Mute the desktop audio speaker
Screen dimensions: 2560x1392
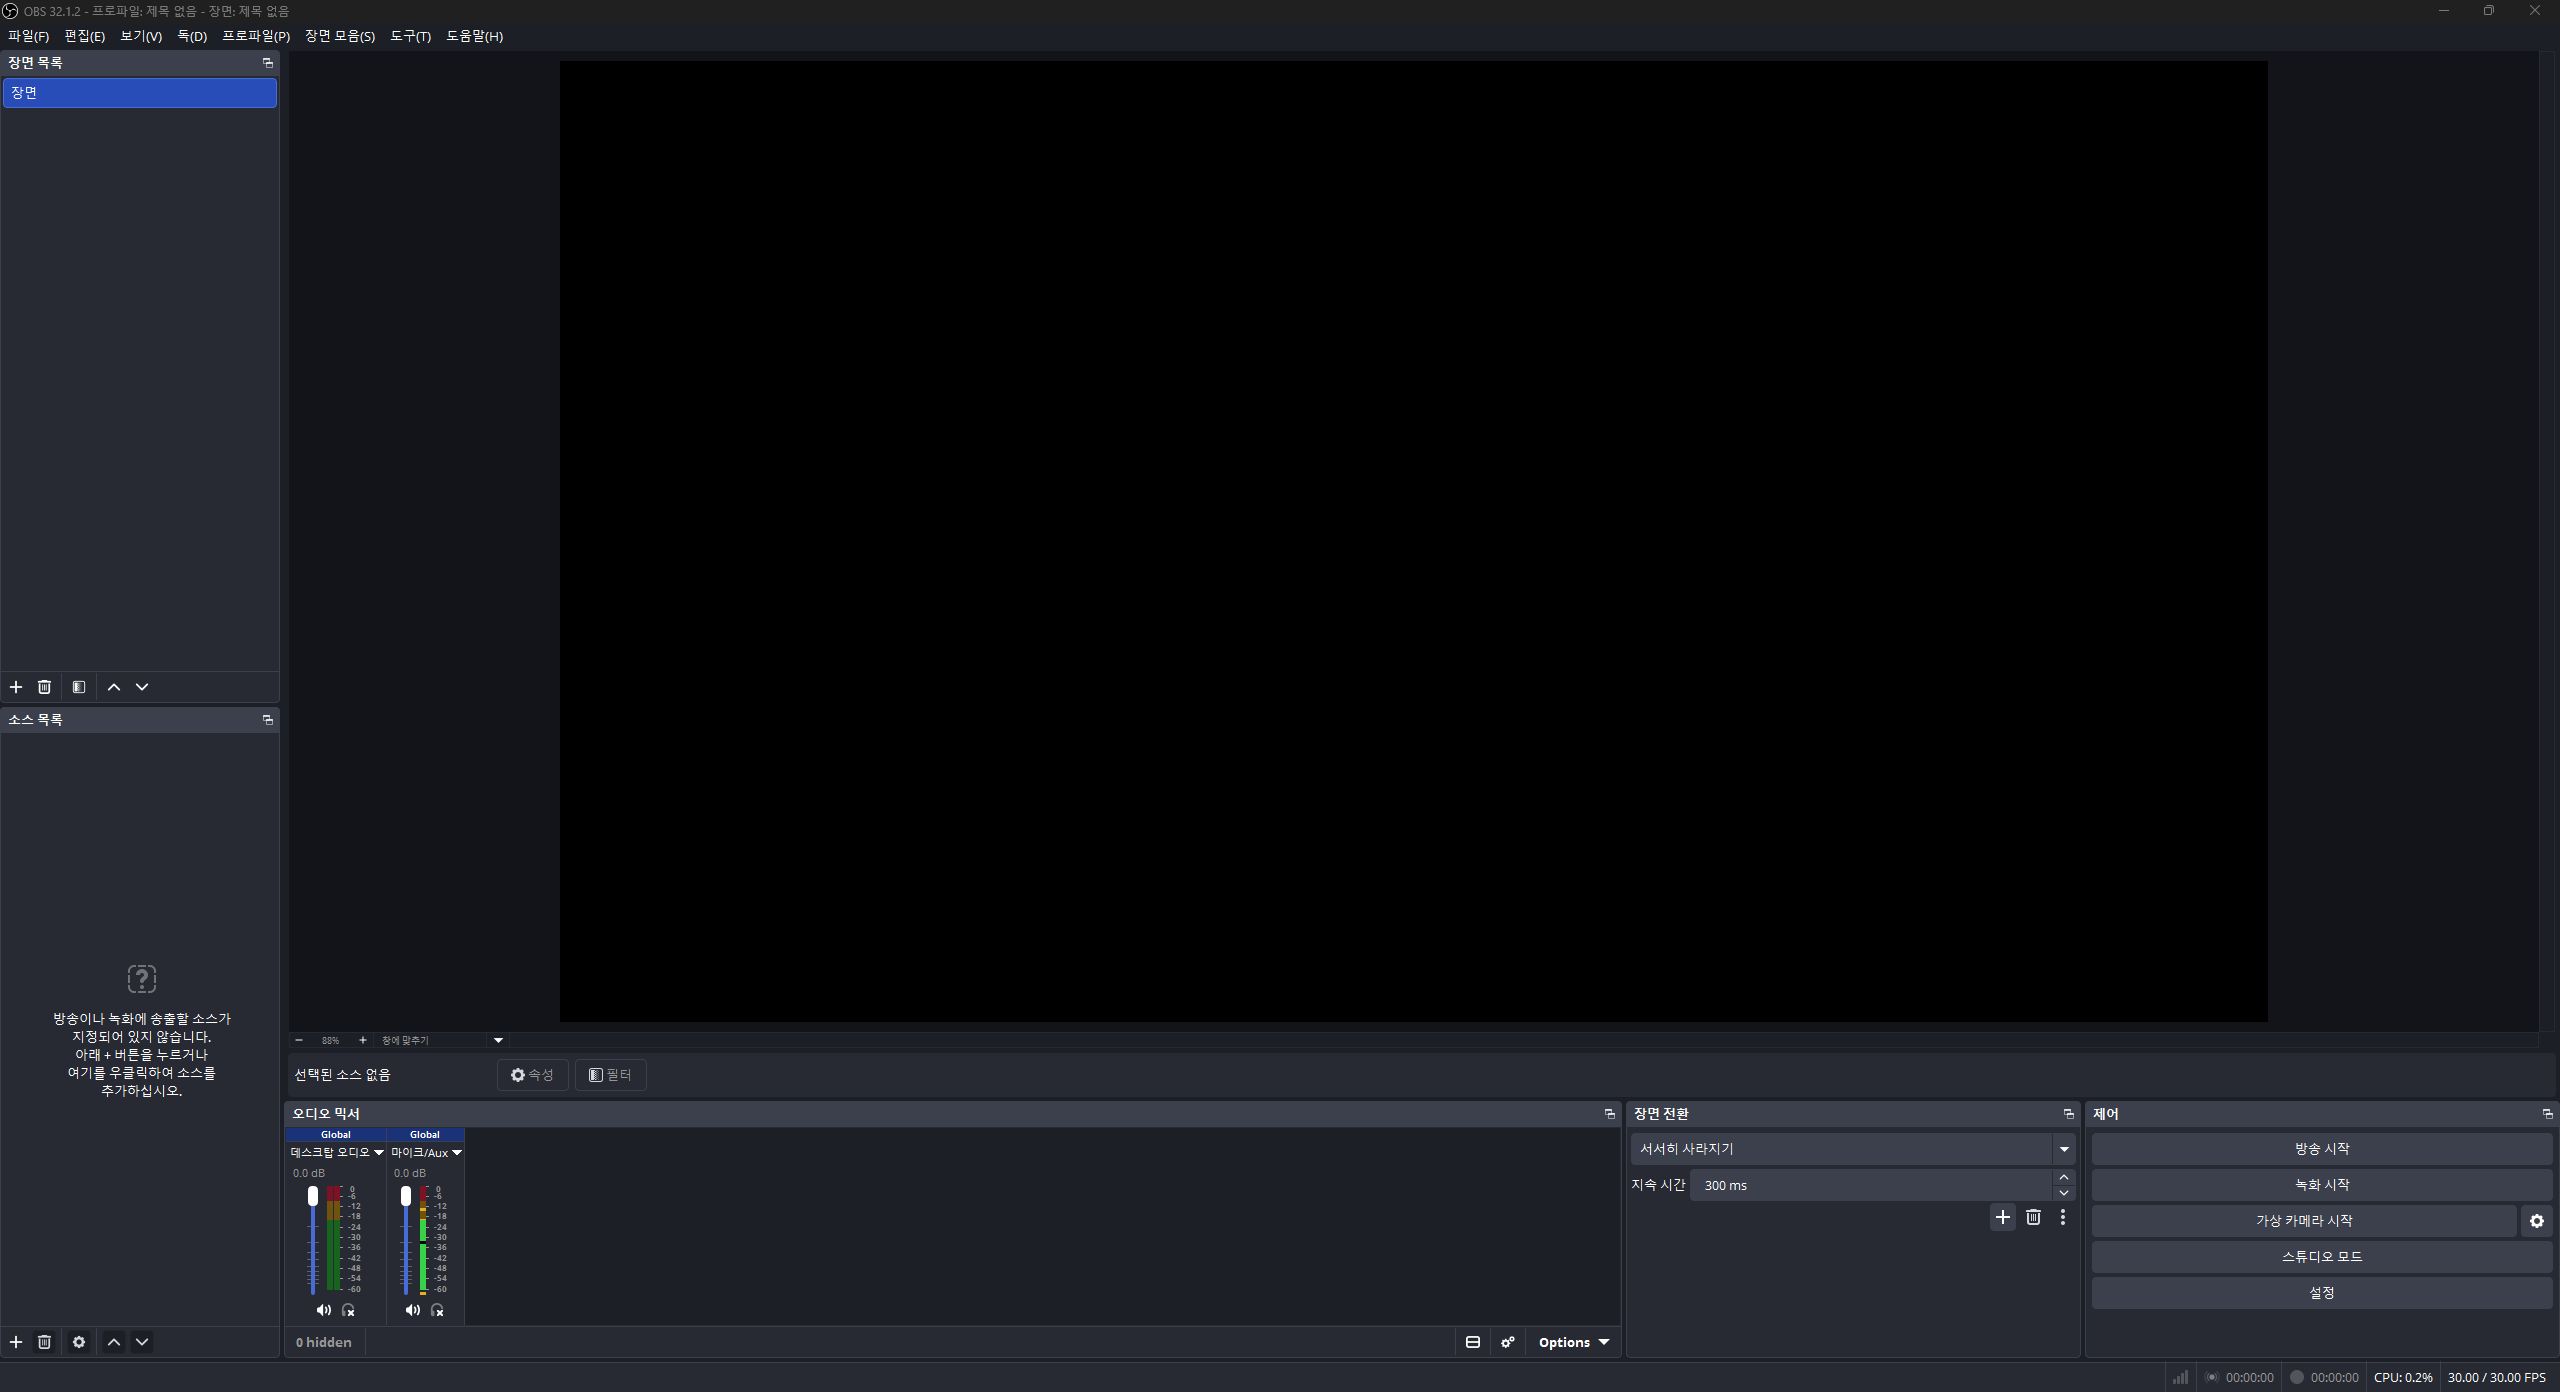(x=323, y=1310)
